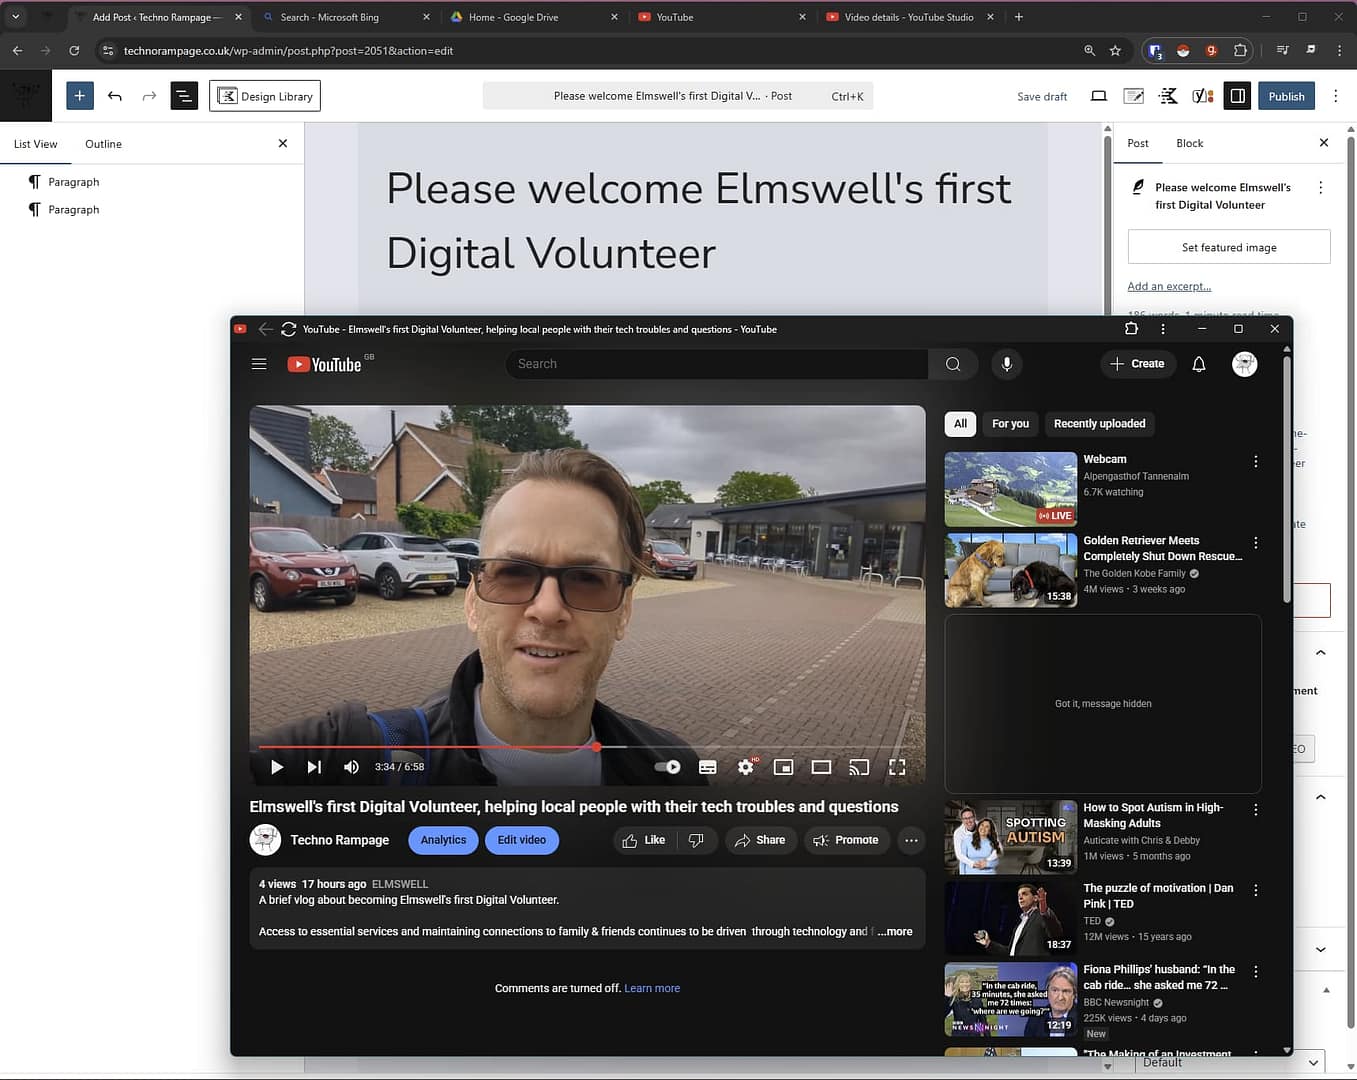The image size is (1357, 1080).
Task: Like the video
Action: point(644,840)
